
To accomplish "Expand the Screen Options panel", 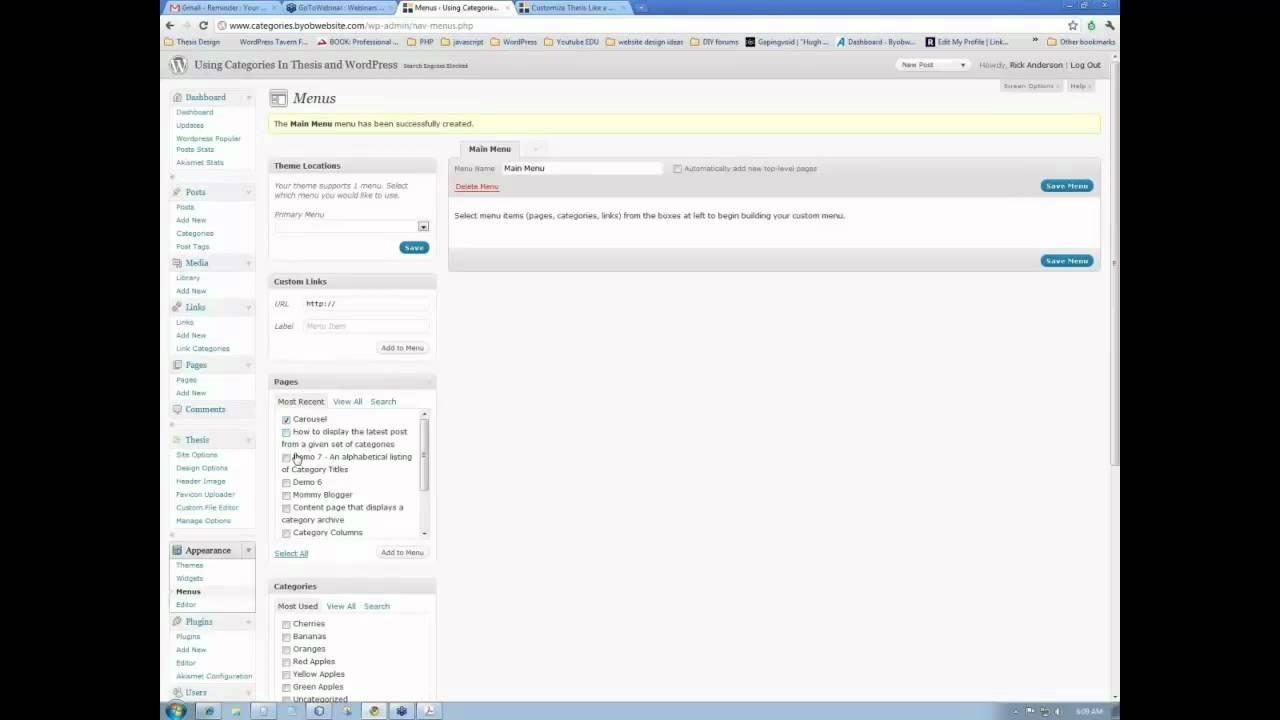I will coord(1031,86).
